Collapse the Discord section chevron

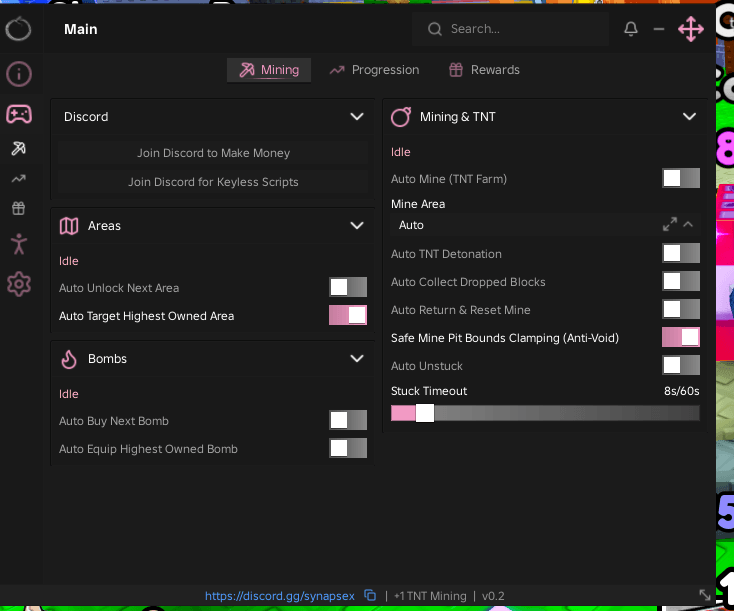[x=357, y=117]
